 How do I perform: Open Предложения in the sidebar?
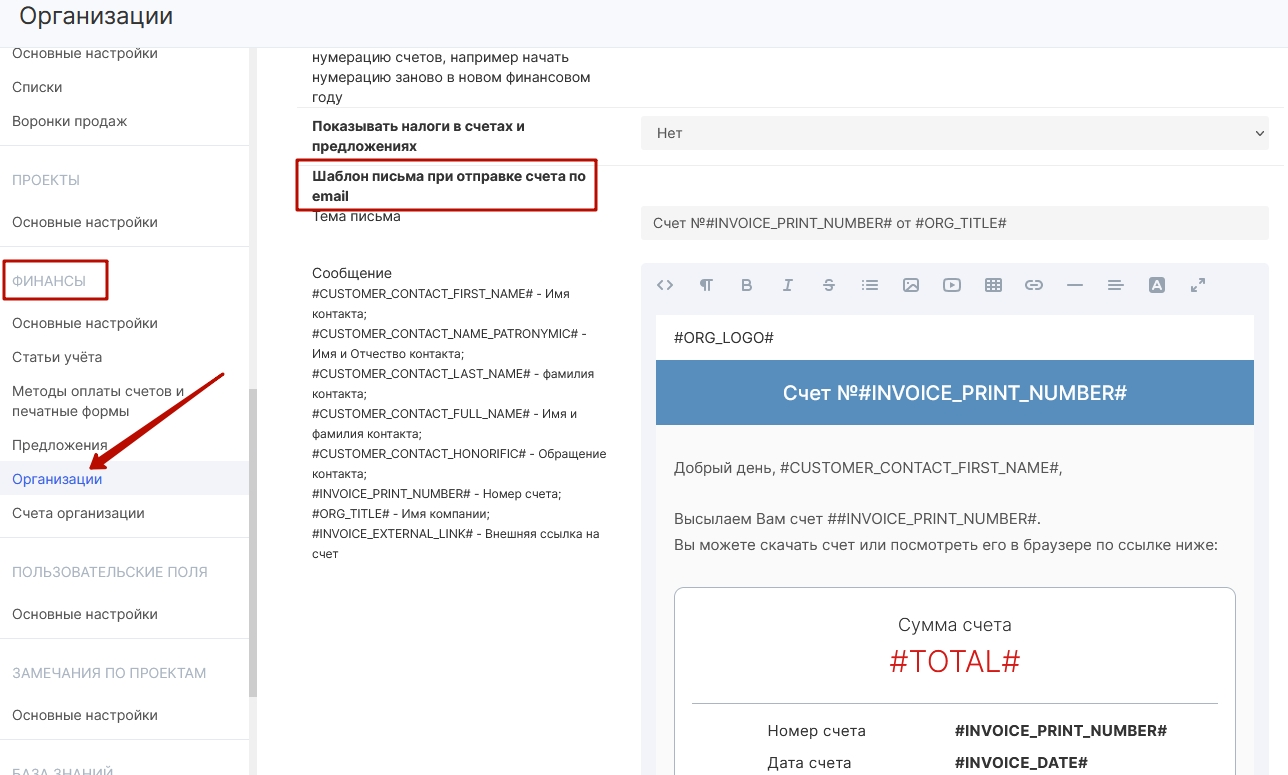(x=60, y=445)
